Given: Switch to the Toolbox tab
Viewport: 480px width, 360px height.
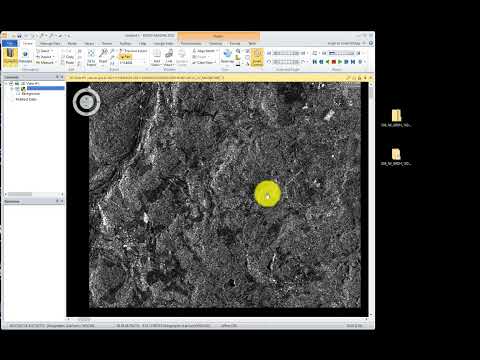Looking at the screenshot, I should pyautogui.click(x=125, y=43).
